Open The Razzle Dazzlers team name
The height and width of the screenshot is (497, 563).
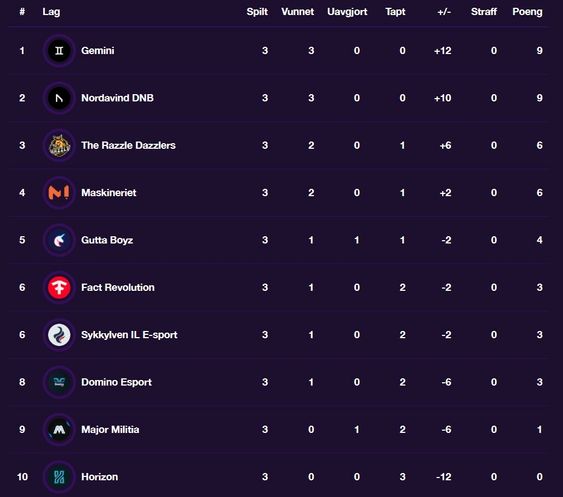(x=128, y=145)
